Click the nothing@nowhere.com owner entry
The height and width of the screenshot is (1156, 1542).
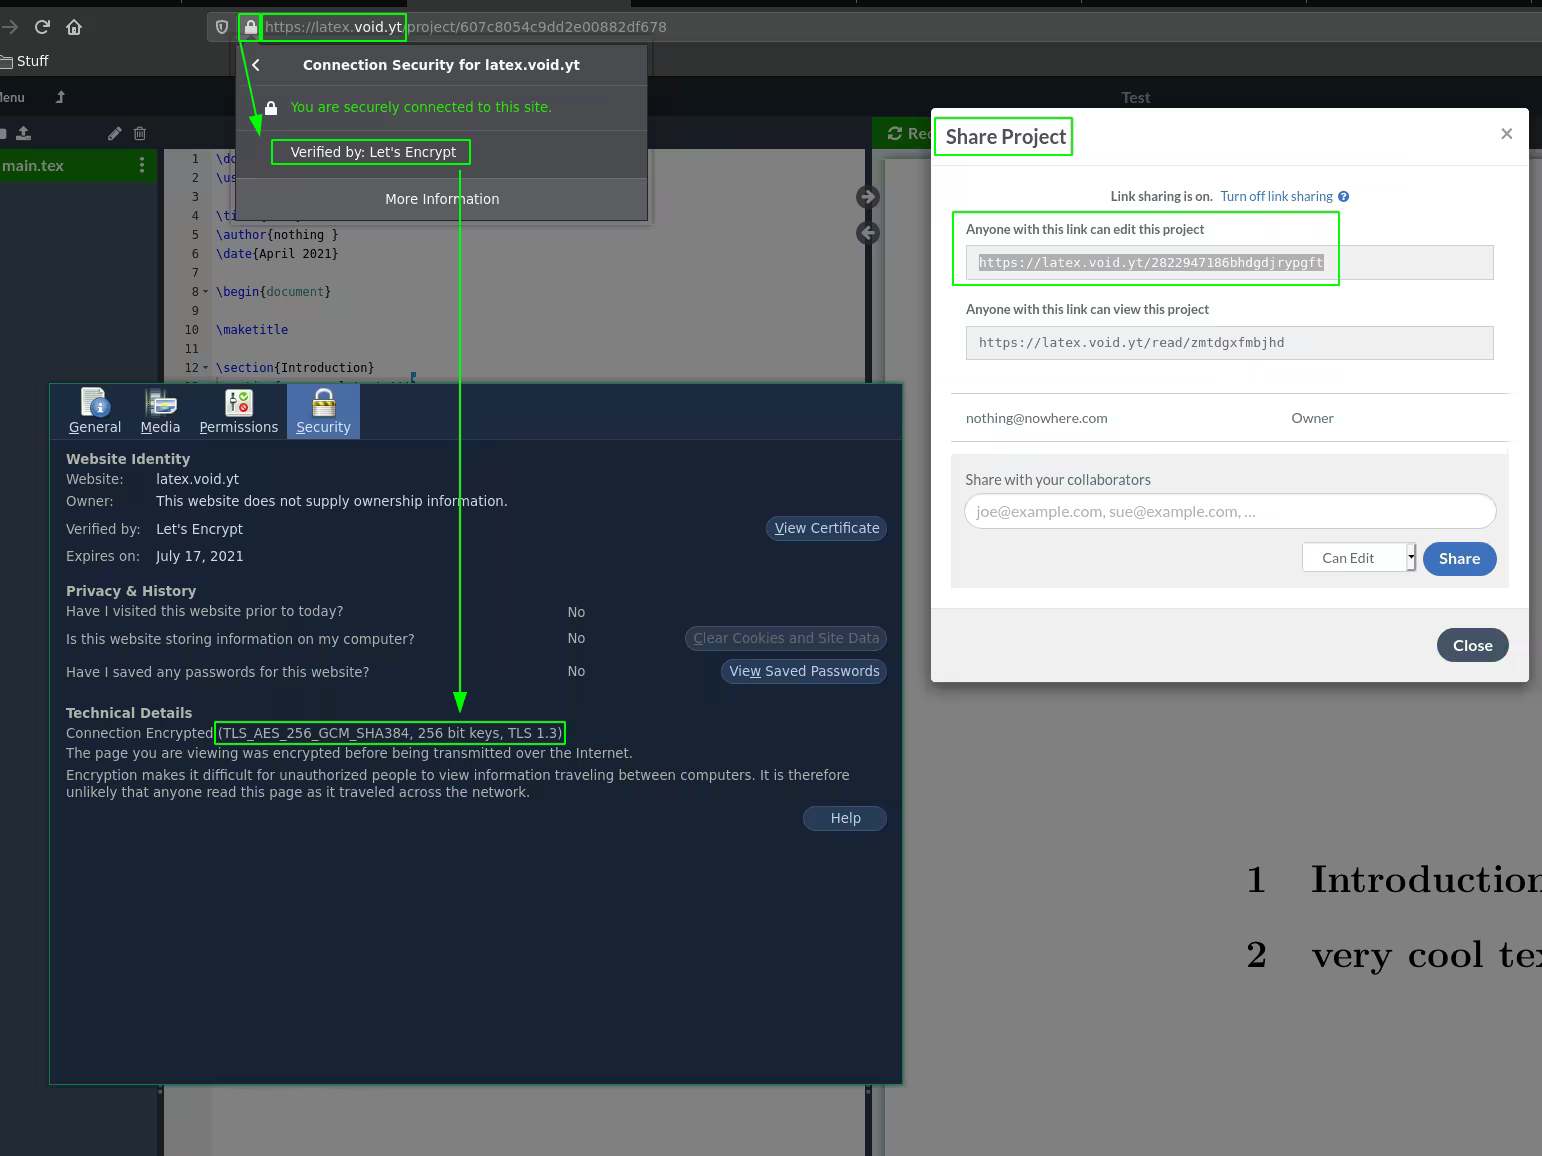coord(1036,418)
